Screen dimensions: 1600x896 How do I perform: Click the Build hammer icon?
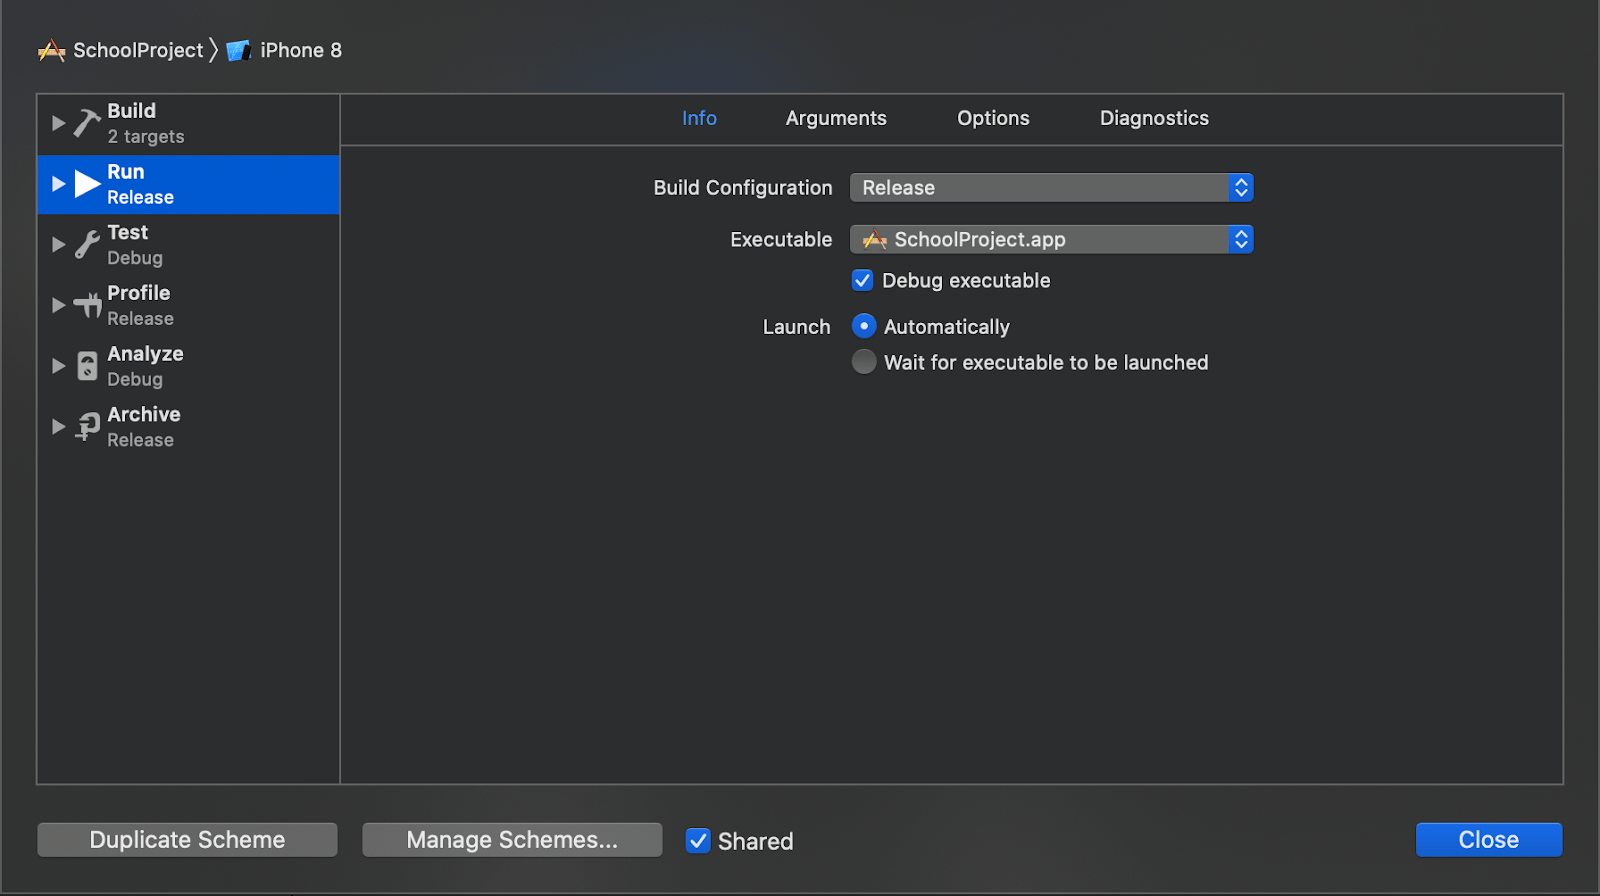(87, 123)
